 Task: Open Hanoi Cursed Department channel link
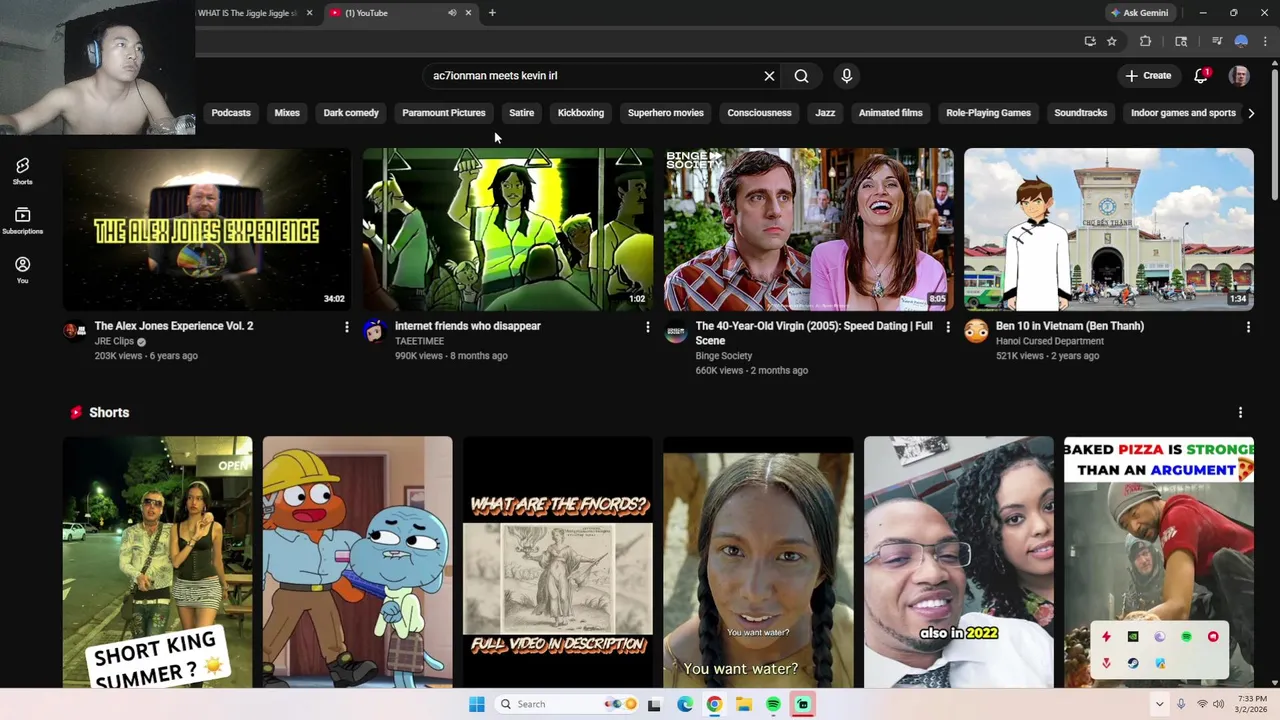pos(1050,341)
